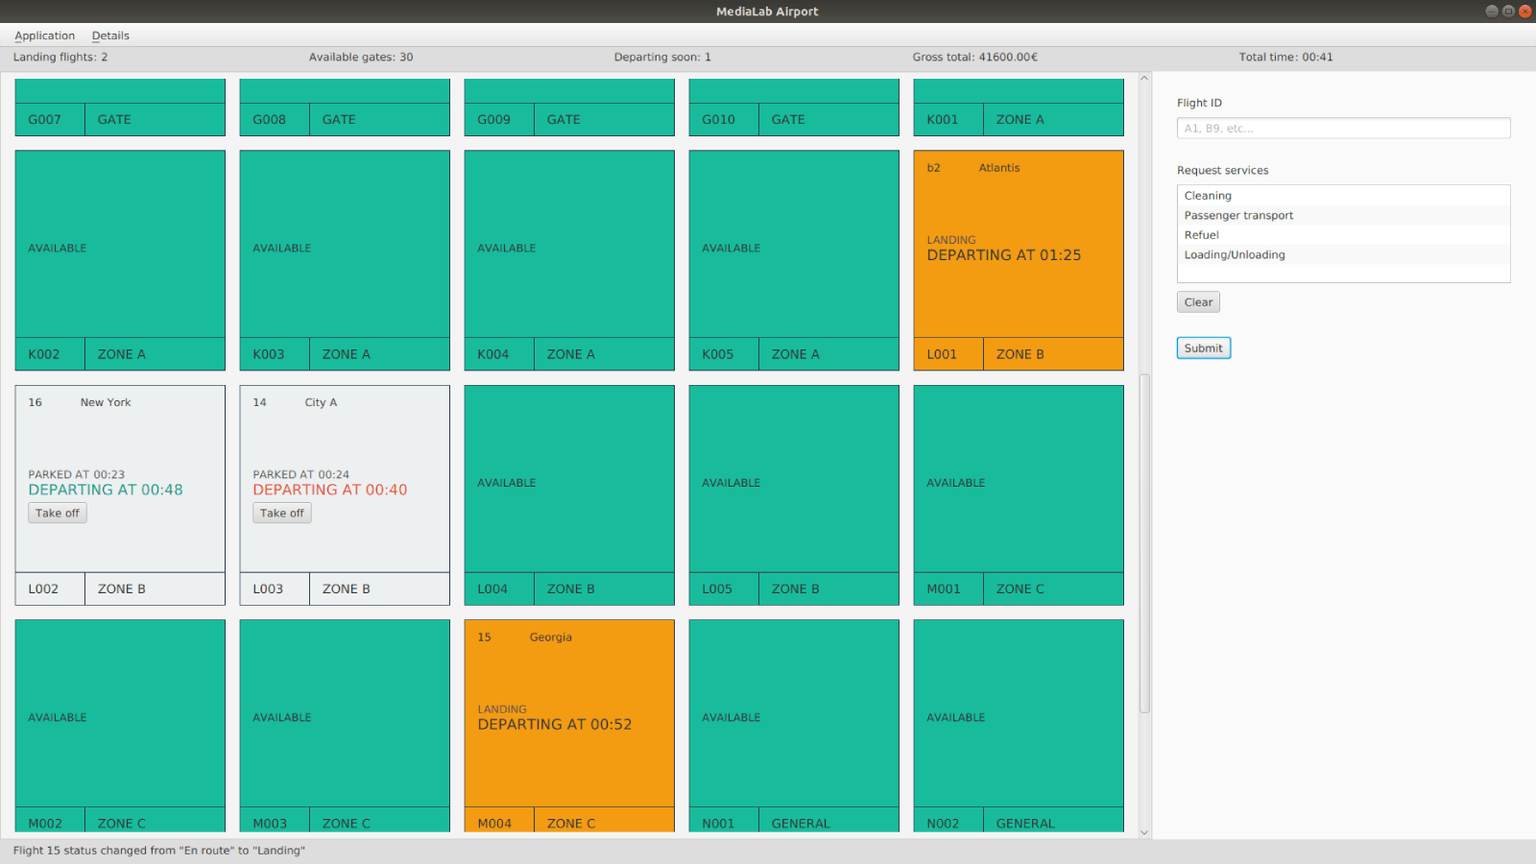The image size is (1536, 864).
Task: Open the Application menu
Action: click(44, 35)
